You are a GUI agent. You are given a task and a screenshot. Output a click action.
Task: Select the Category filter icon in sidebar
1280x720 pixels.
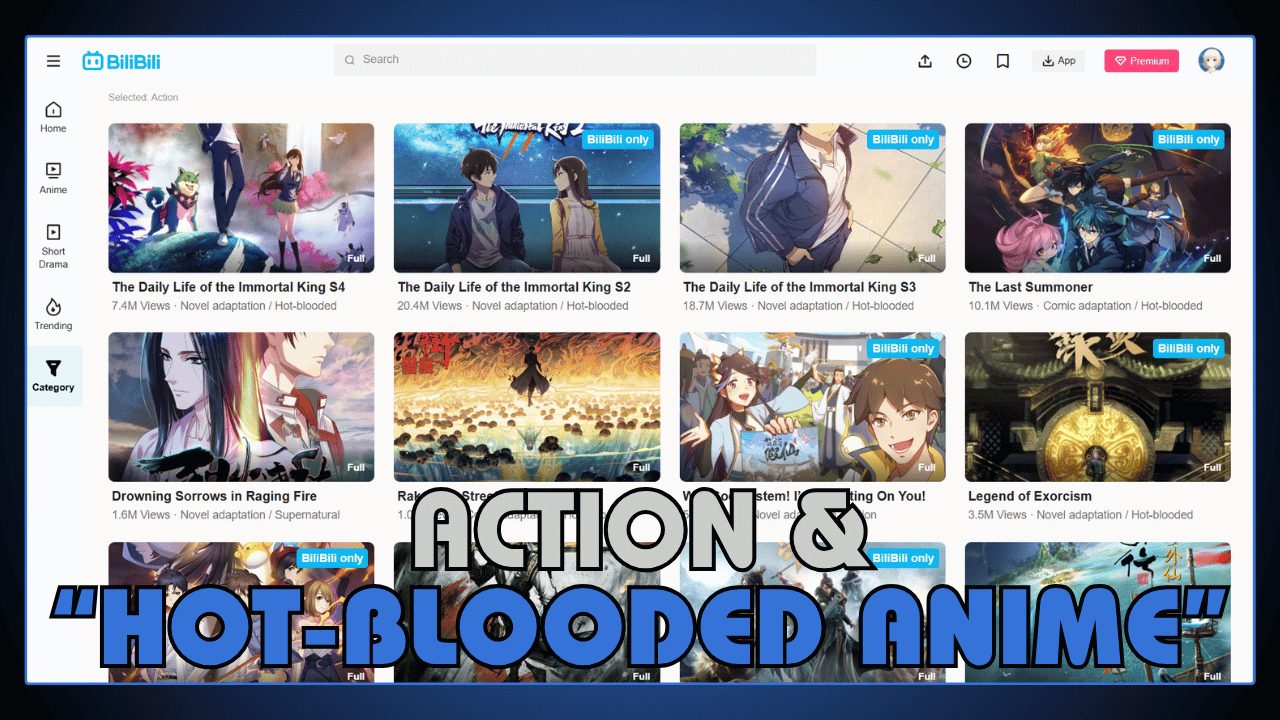(52, 372)
